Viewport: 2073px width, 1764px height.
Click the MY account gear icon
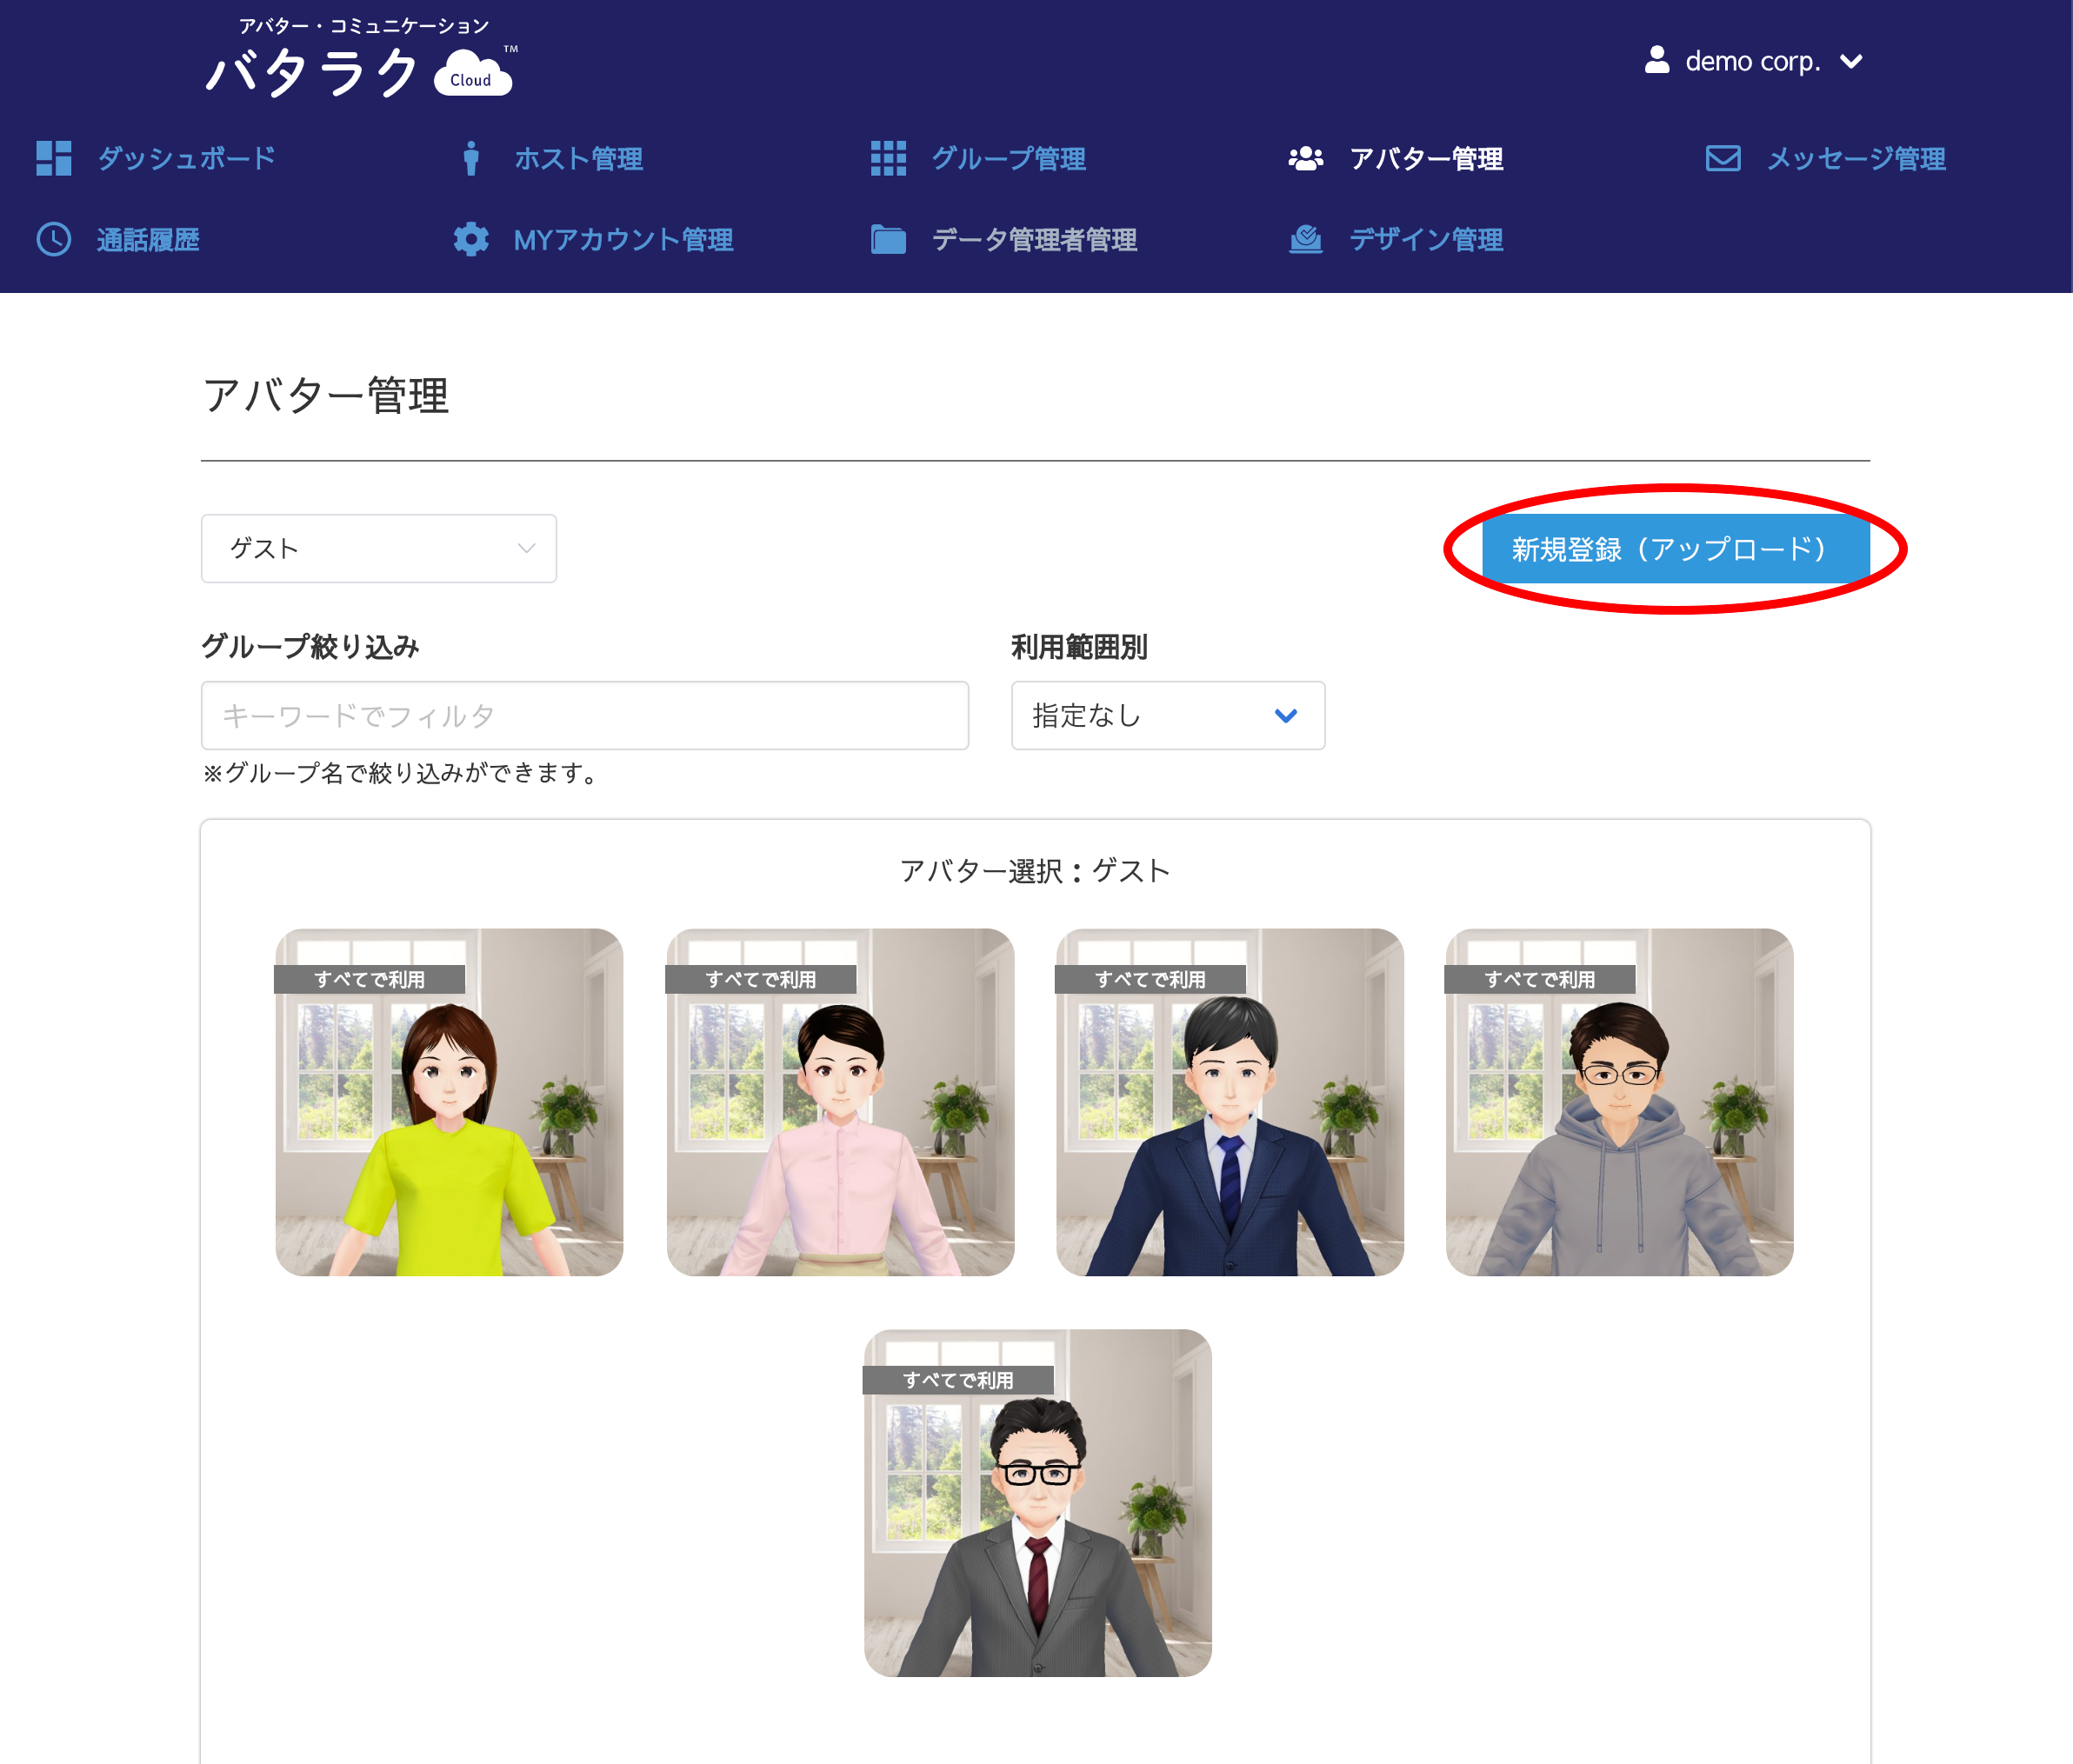click(x=471, y=239)
